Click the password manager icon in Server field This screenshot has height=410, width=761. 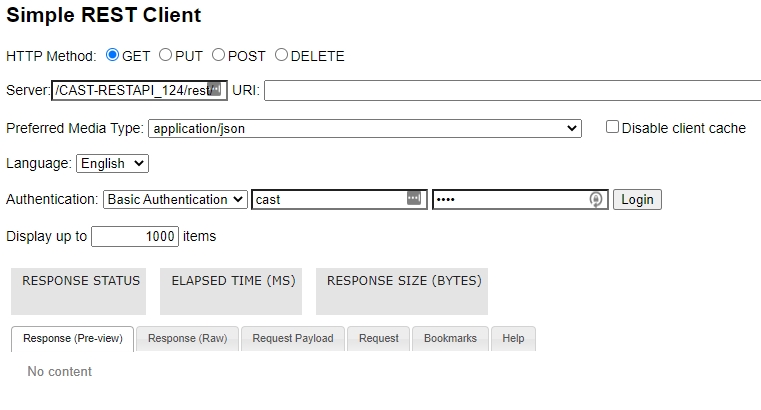tap(215, 90)
